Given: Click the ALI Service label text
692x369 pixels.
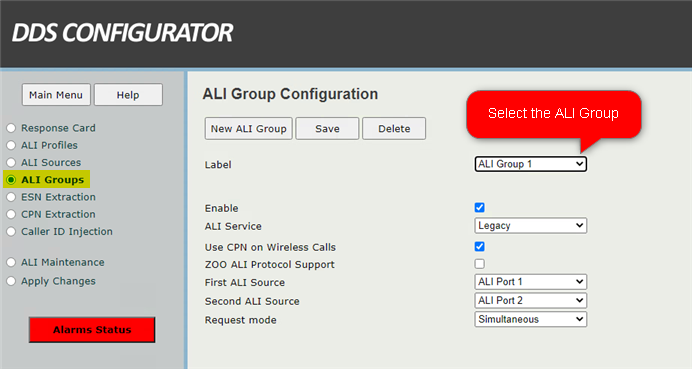Looking at the screenshot, I should click(233, 226).
